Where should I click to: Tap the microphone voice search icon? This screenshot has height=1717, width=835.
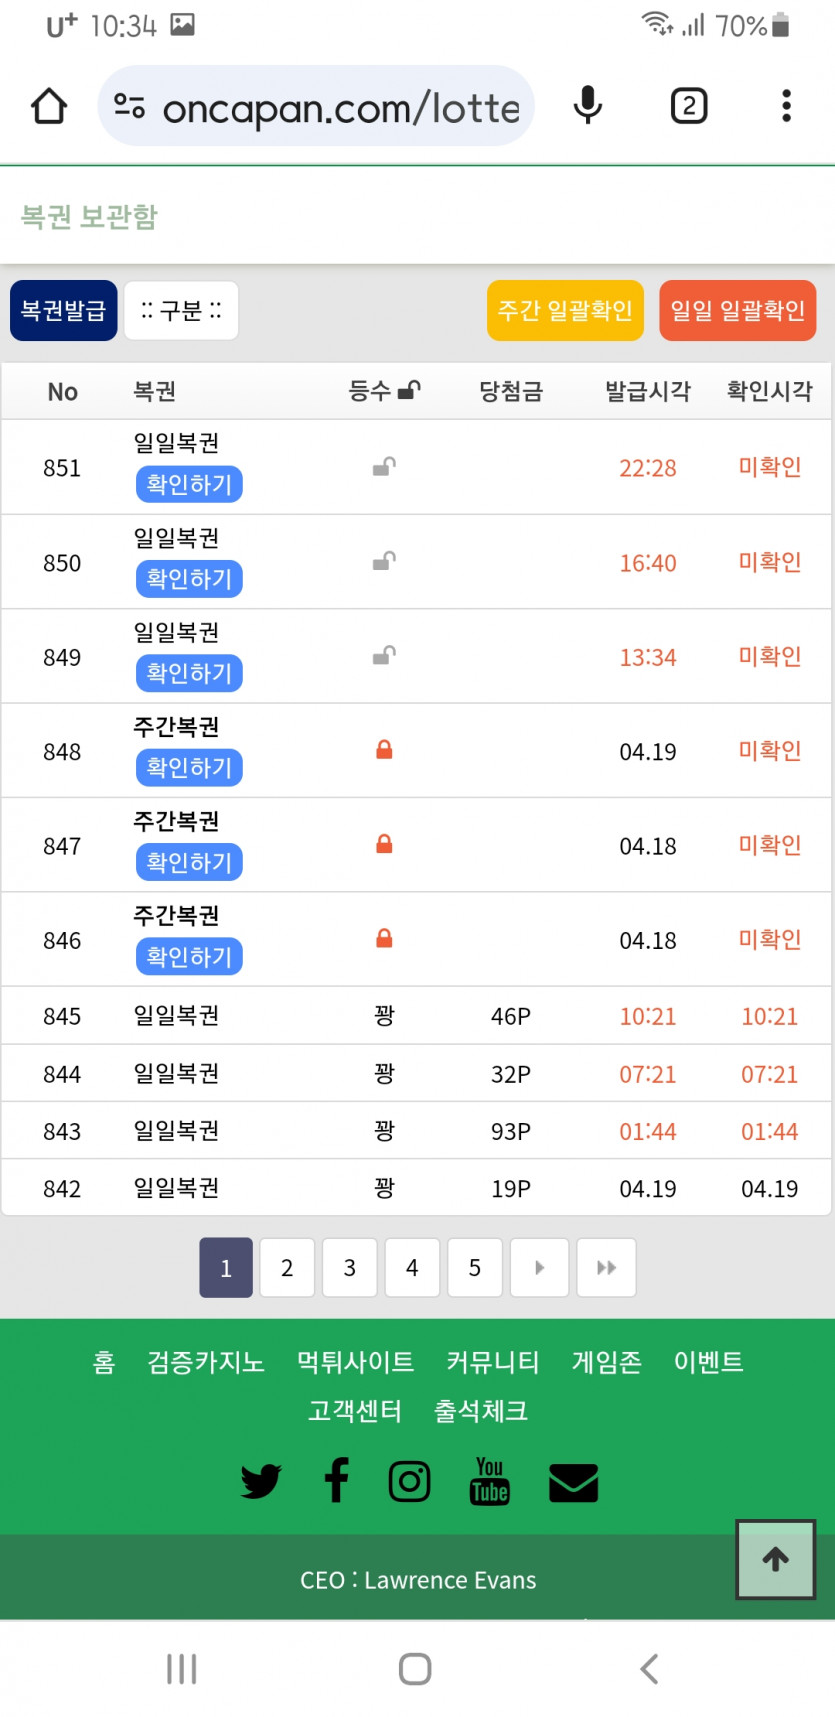click(x=588, y=106)
